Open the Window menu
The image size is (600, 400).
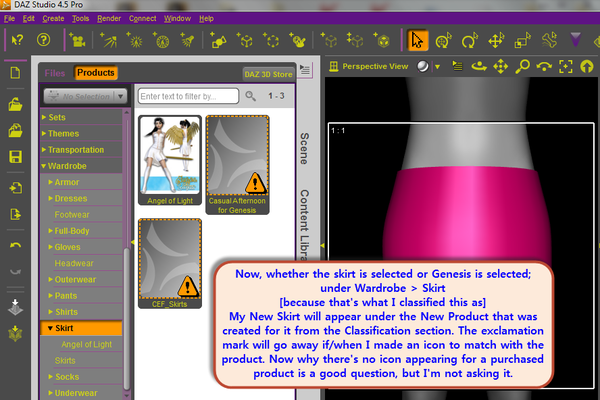point(177,18)
